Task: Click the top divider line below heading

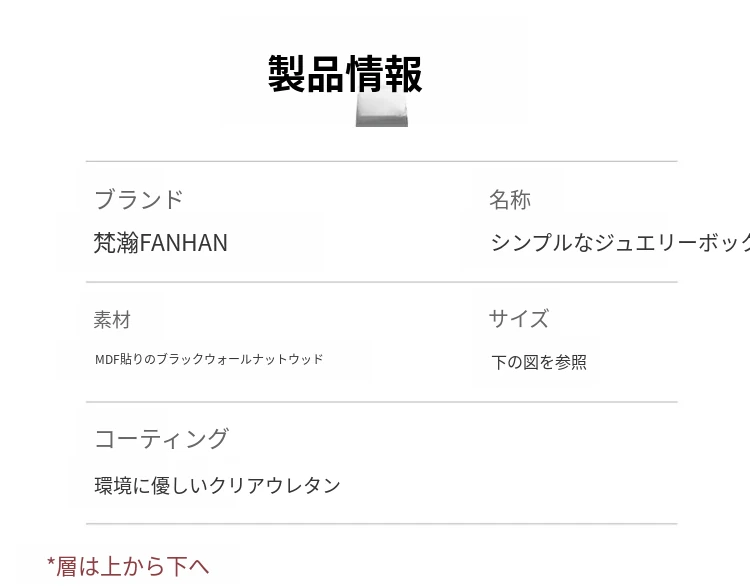Action: coord(381,161)
